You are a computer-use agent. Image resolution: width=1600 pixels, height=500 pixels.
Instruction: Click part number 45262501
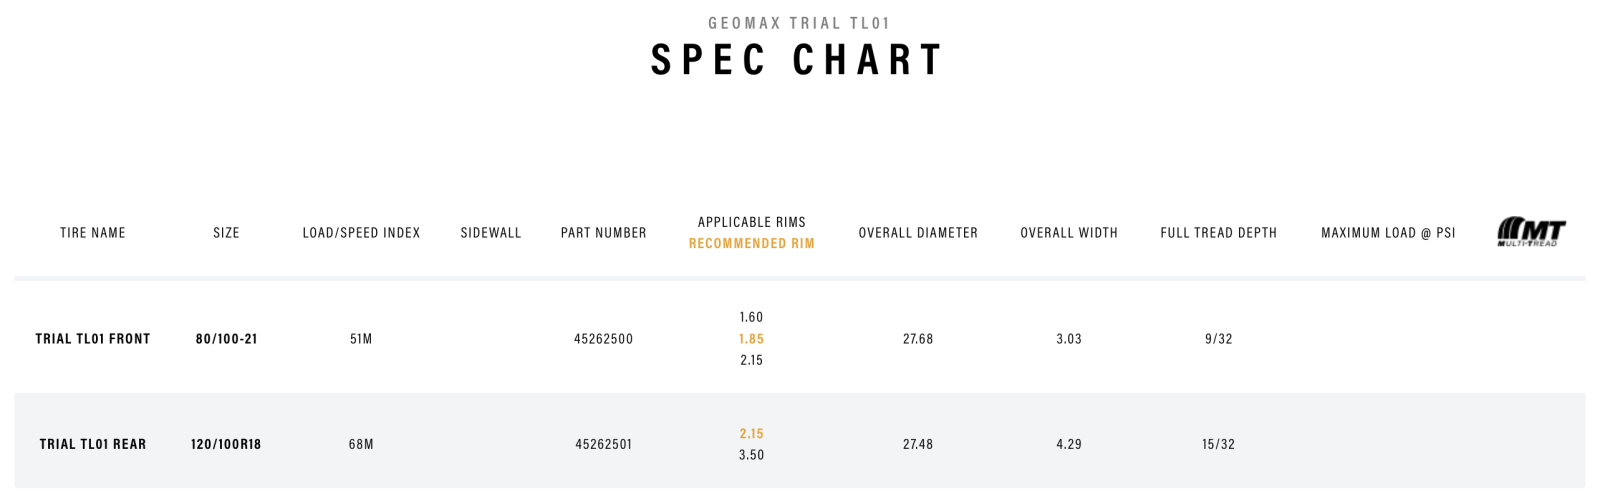(604, 444)
